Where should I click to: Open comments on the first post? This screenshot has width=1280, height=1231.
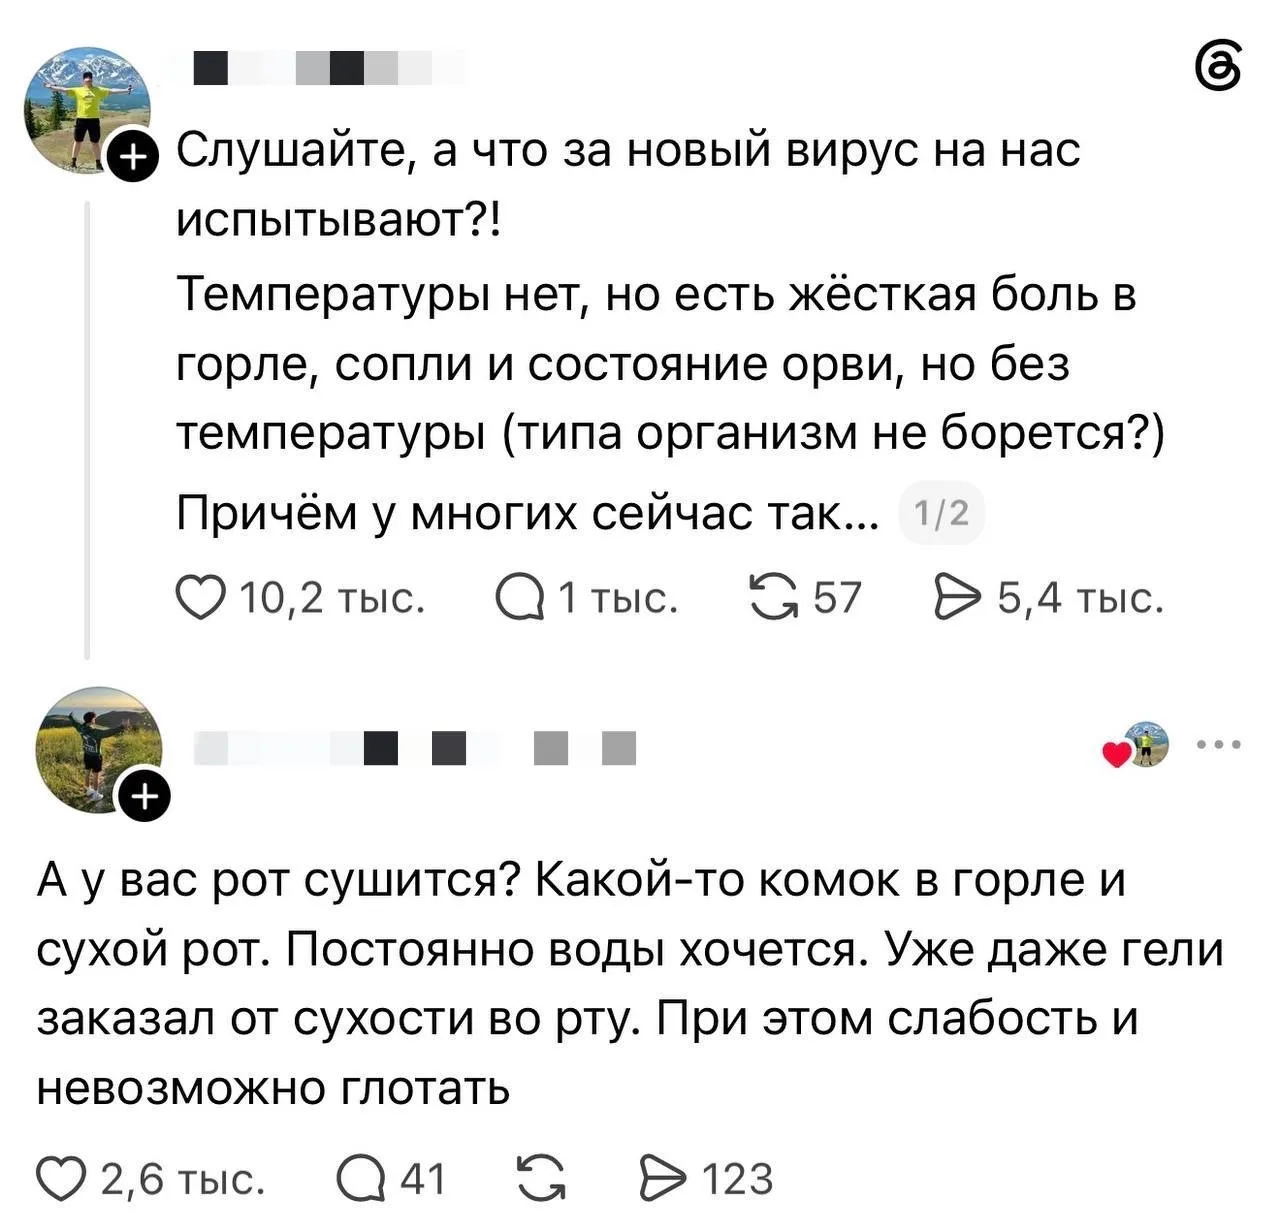point(520,598)
